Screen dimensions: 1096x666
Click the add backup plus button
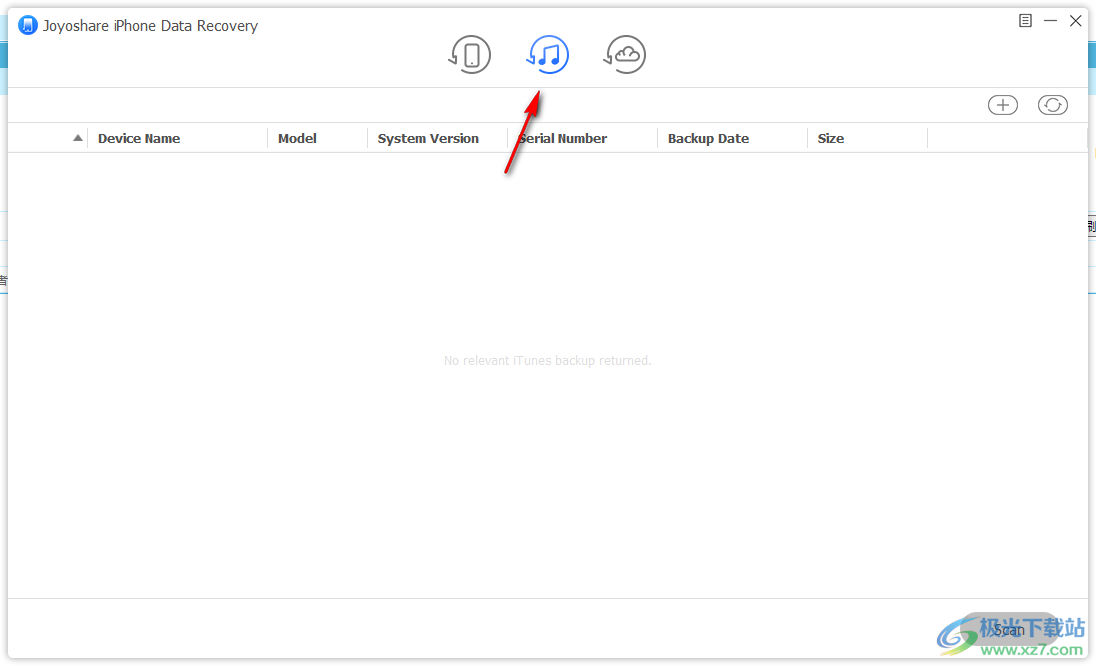click(x=1002, y=105)
